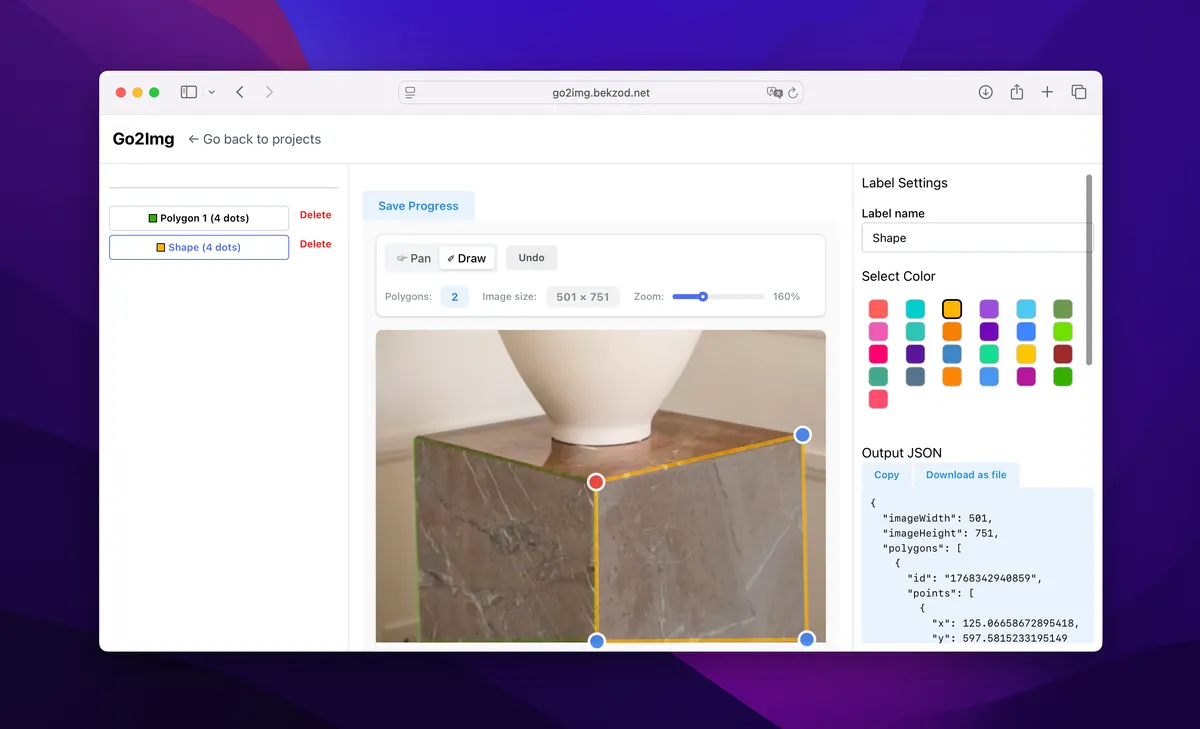
Task: Open the Share icon in Safari toolbar
Action: [1016, 92]
